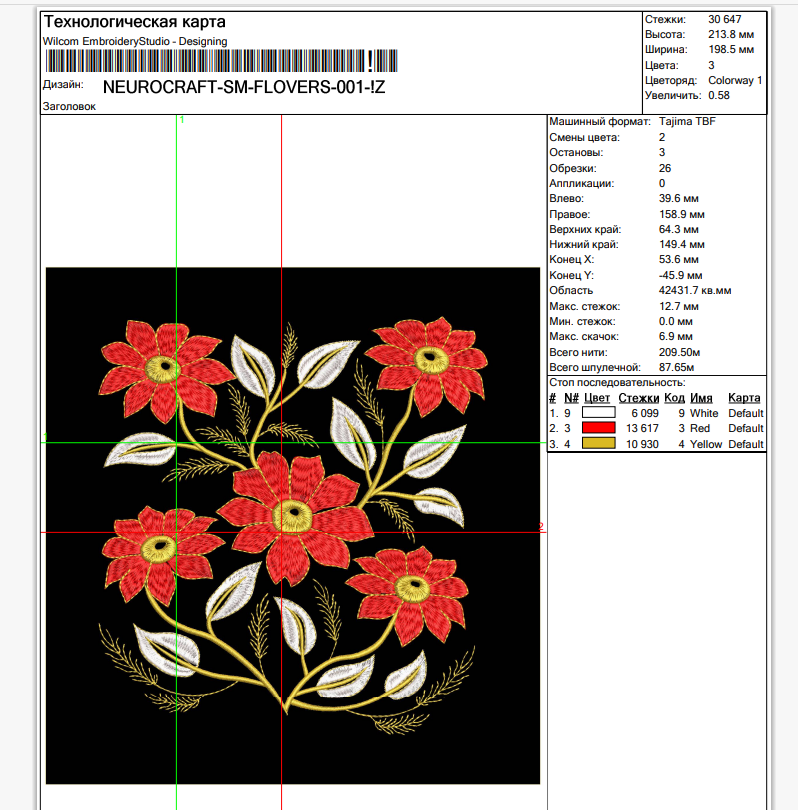Click the red marker number 2 at right

pos(540,527)
